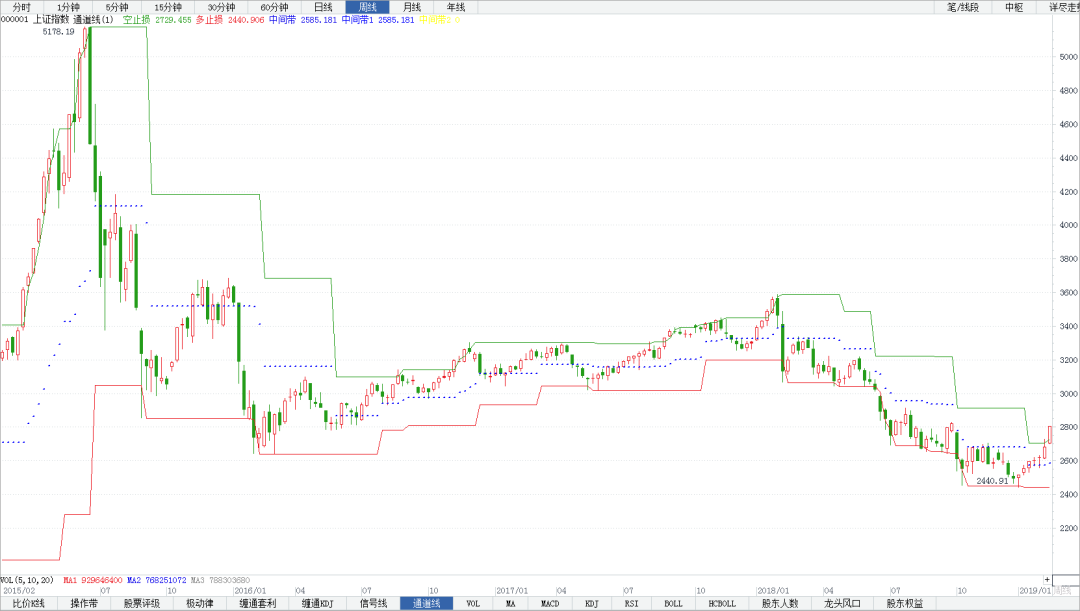Choose the 5分钟 period tab
This screenshot has height=611, width=1080.
coord(117,7)
